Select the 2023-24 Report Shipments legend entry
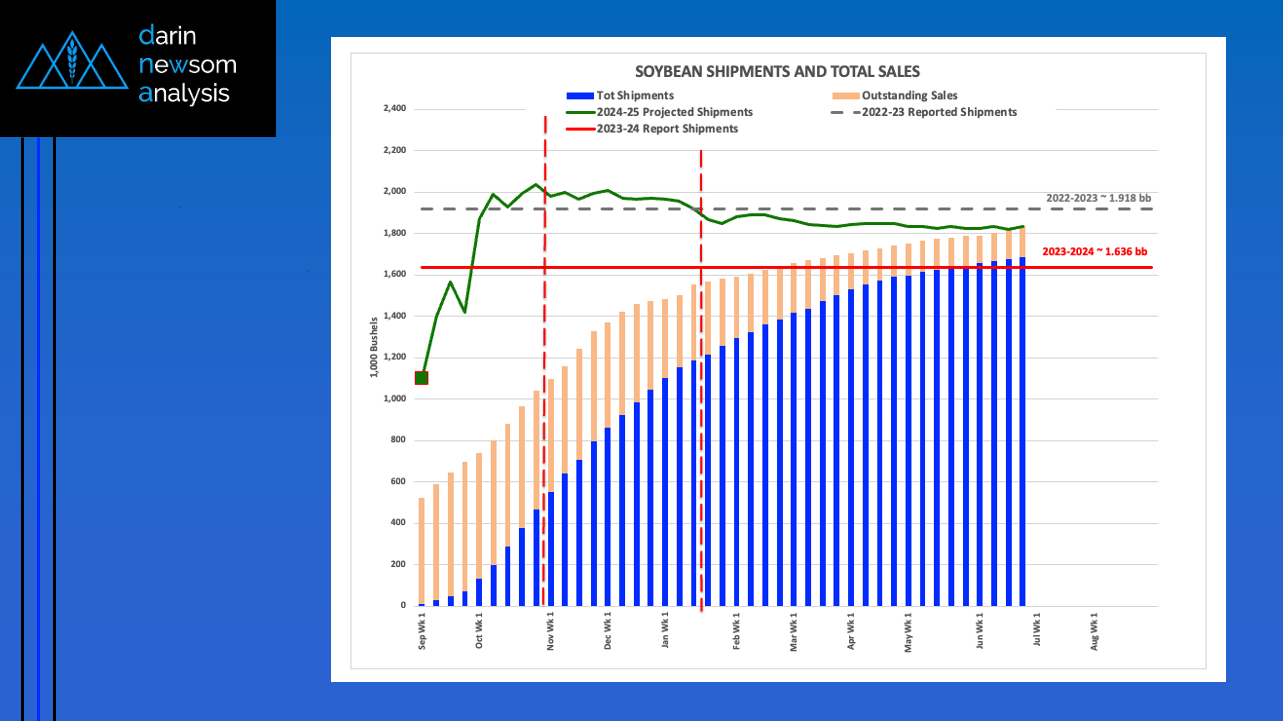The image size is (1283, 721). coord(666,128)
